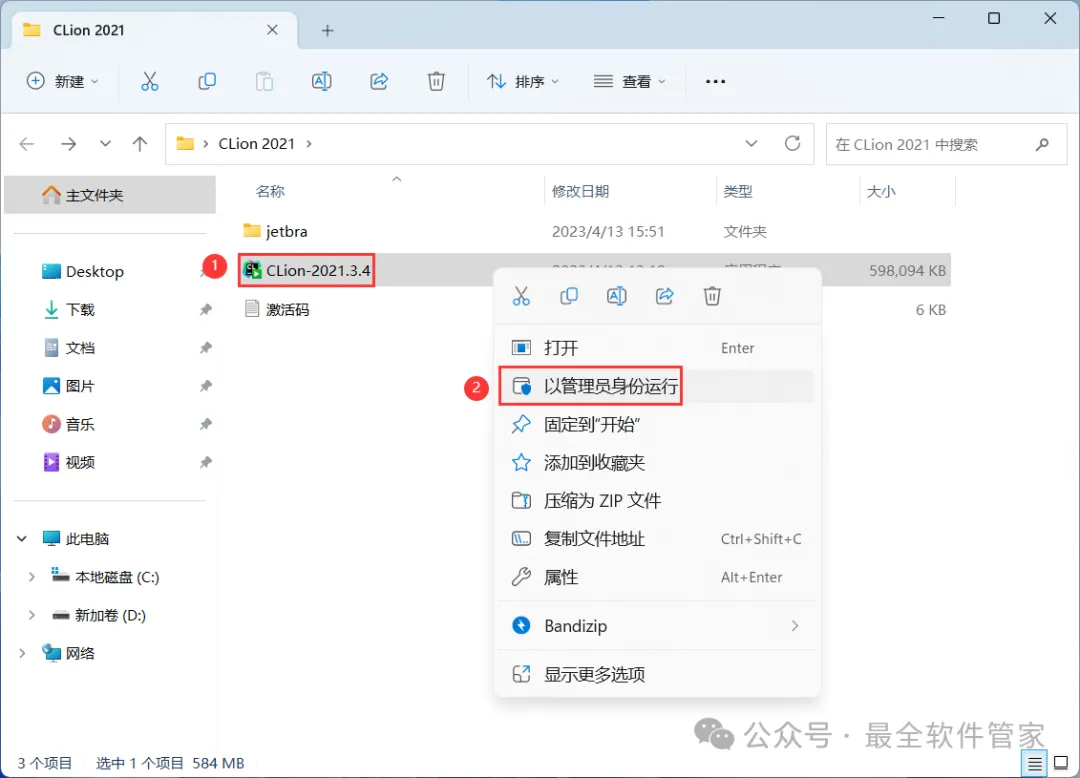The image size is (1080, 778).
Task: Click the 激活码 text file icon
Action: point(252,308)
